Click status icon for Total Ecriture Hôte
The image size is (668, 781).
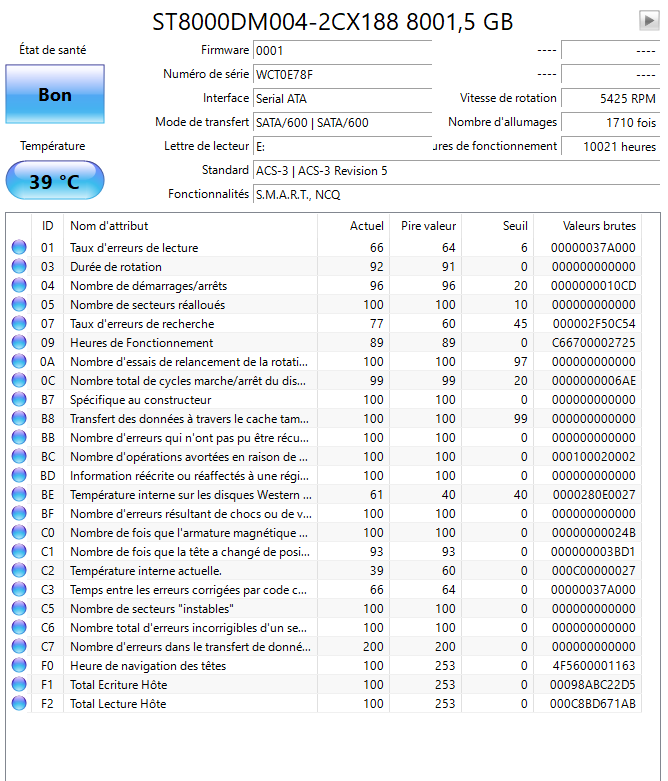[19, 684]
